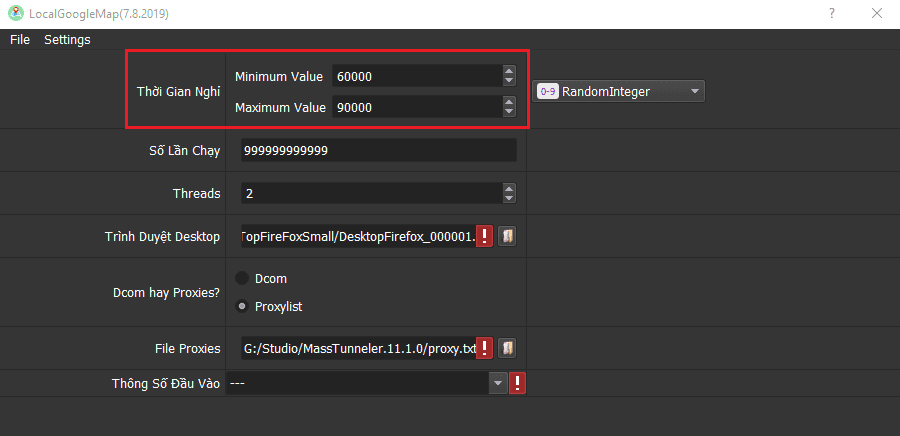Open the Settings menu

[x=67, y=40]
